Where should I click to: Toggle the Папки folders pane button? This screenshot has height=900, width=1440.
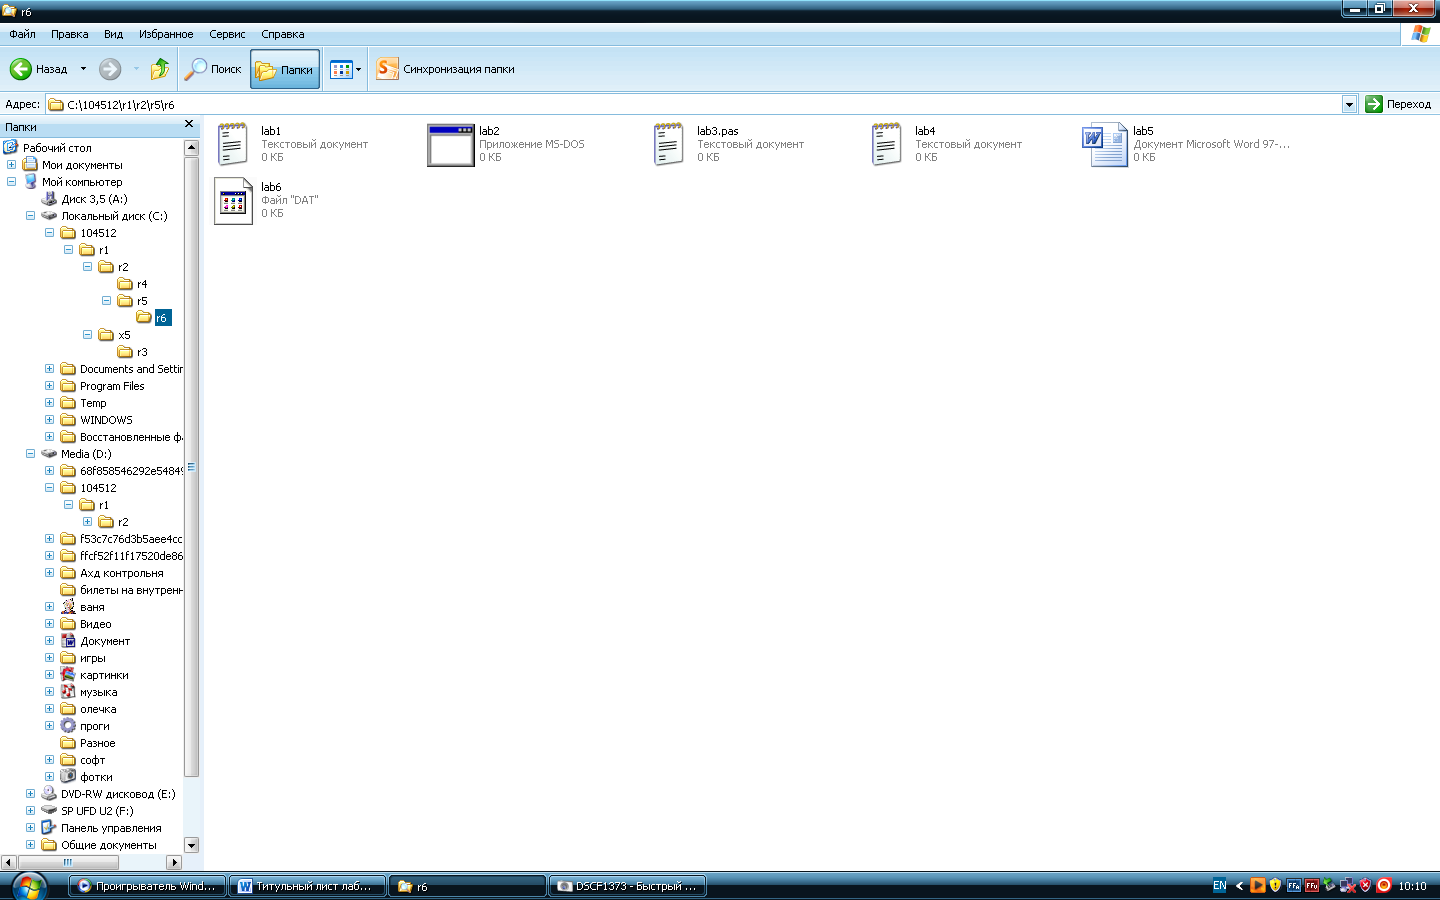[285, 69]
